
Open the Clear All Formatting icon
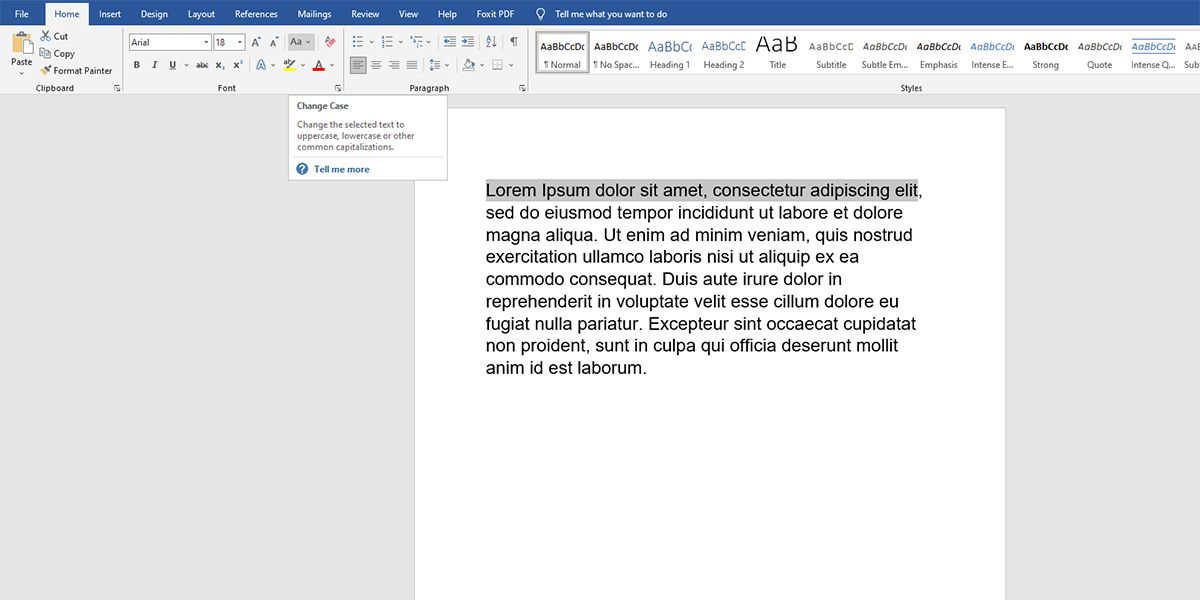coord(330,40)
